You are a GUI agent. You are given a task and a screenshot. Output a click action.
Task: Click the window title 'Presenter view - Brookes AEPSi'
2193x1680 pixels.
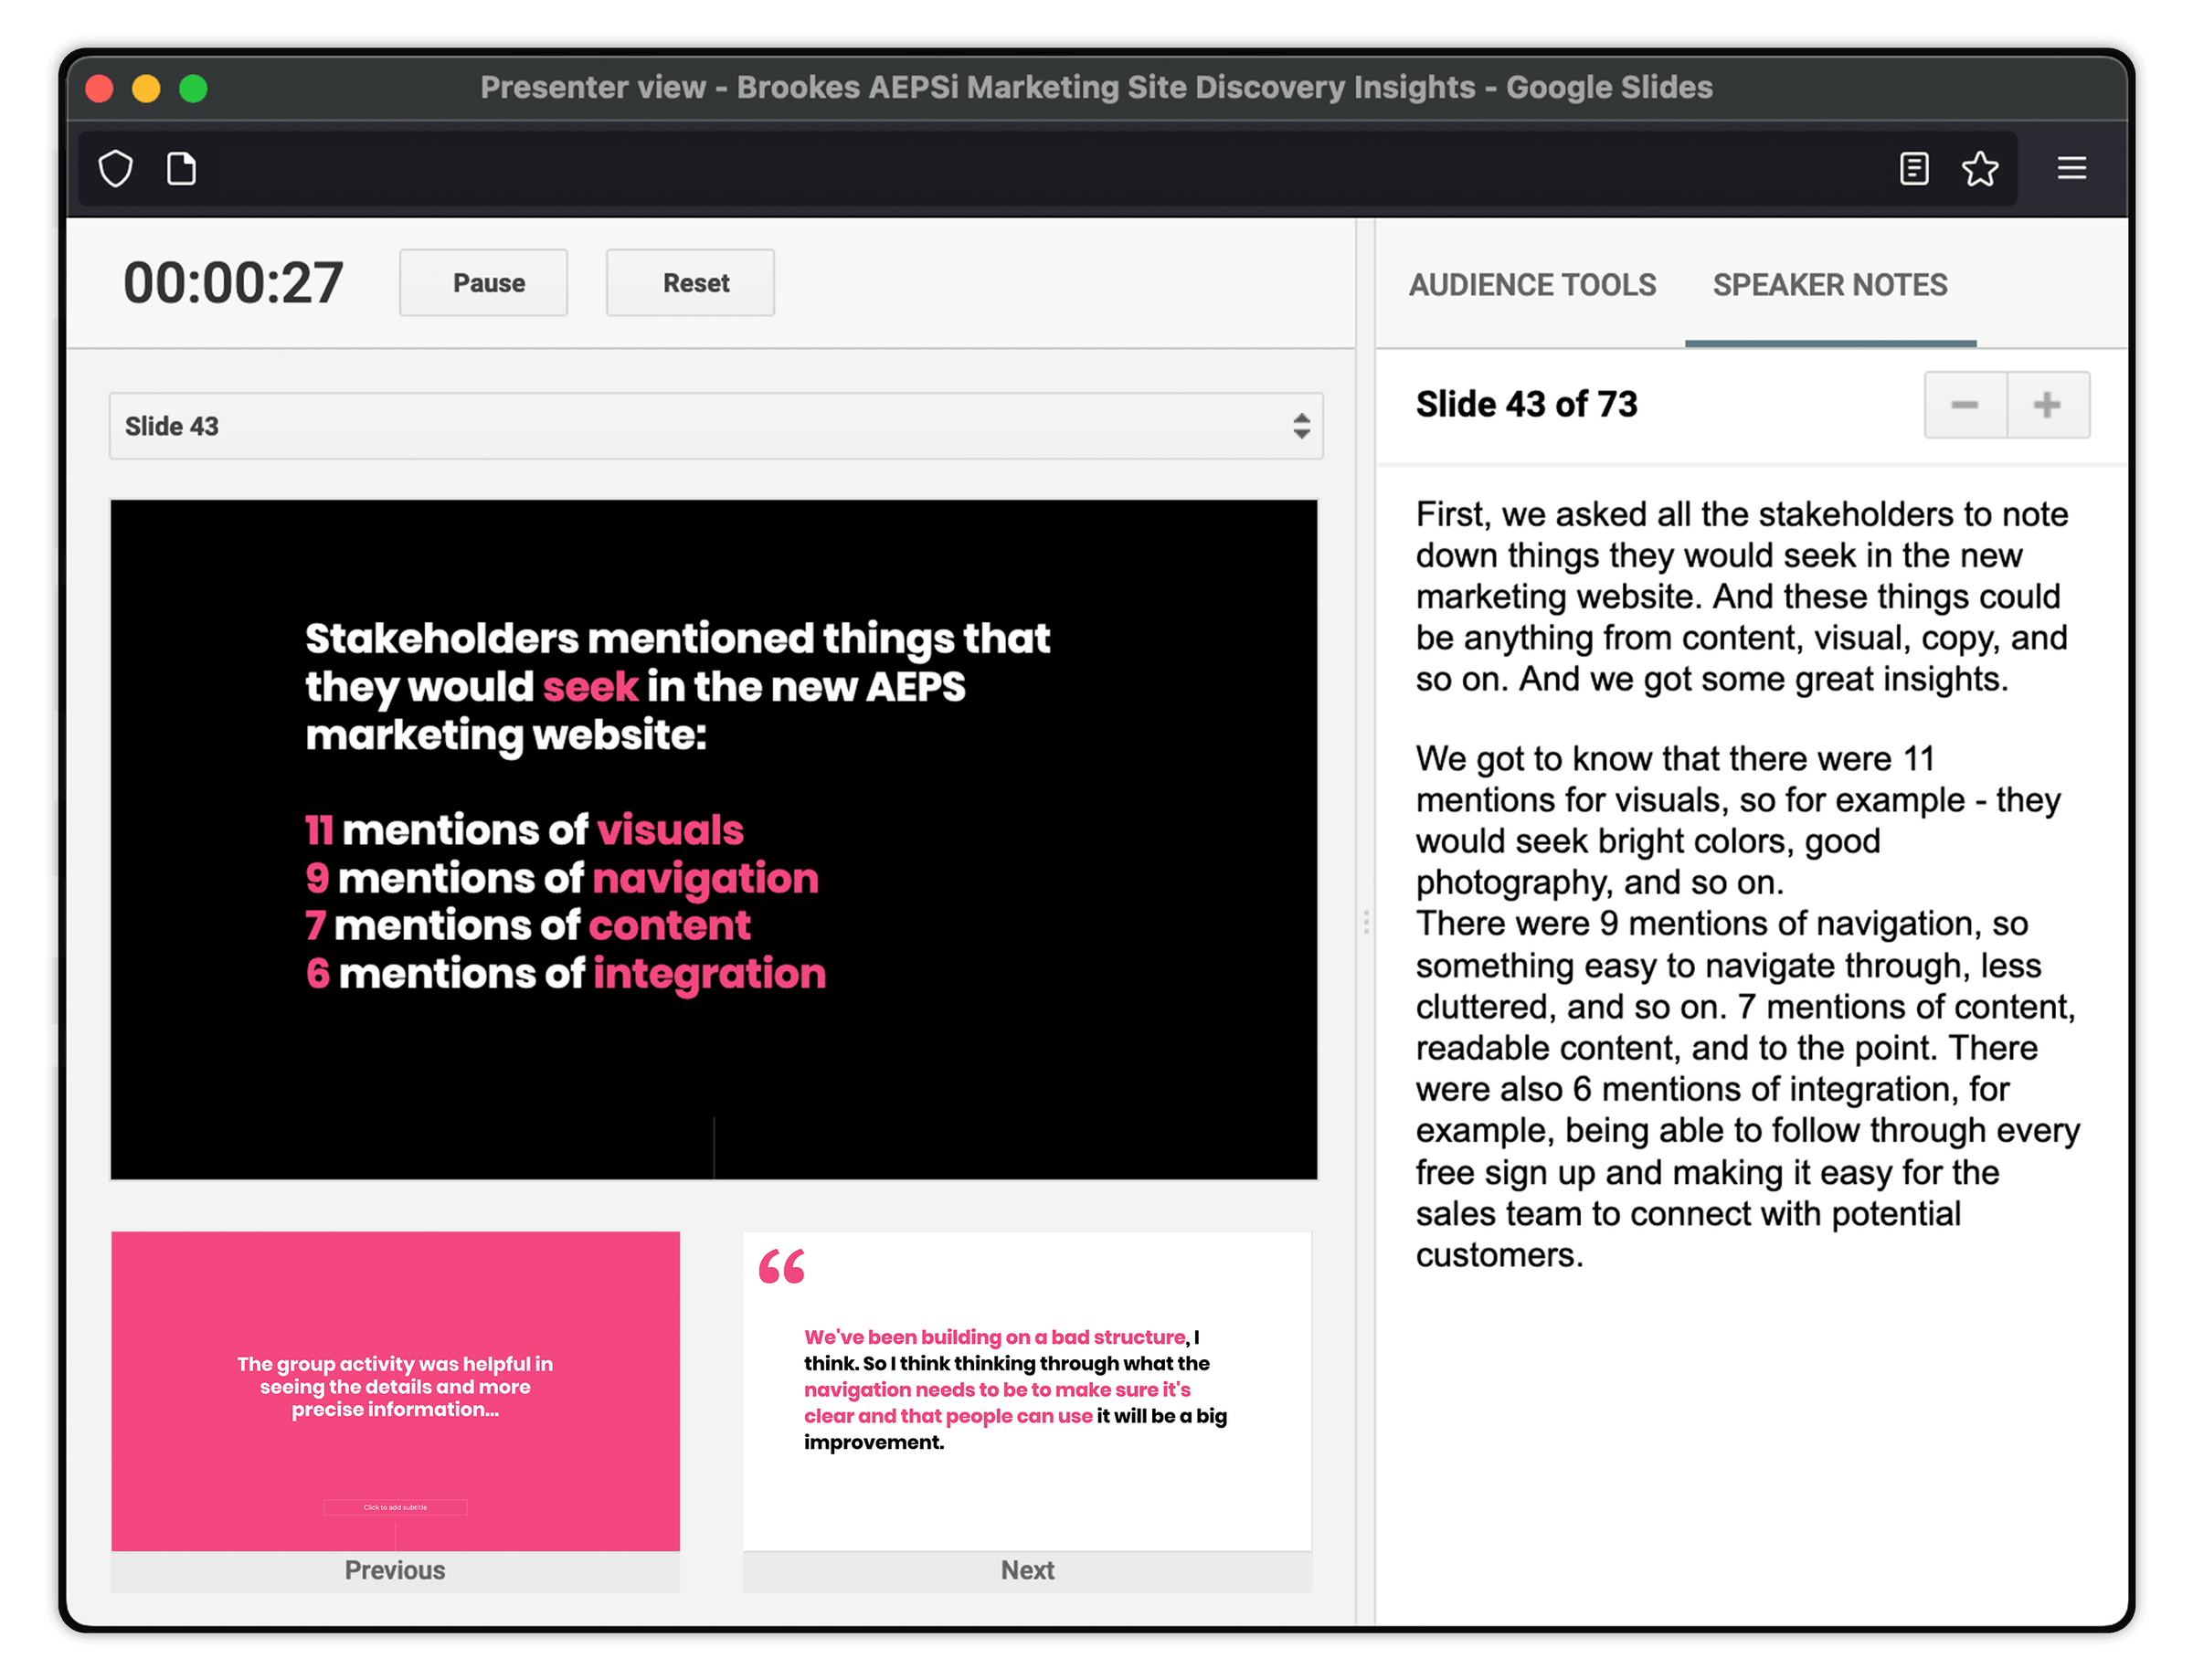[x=1096, y=88]
